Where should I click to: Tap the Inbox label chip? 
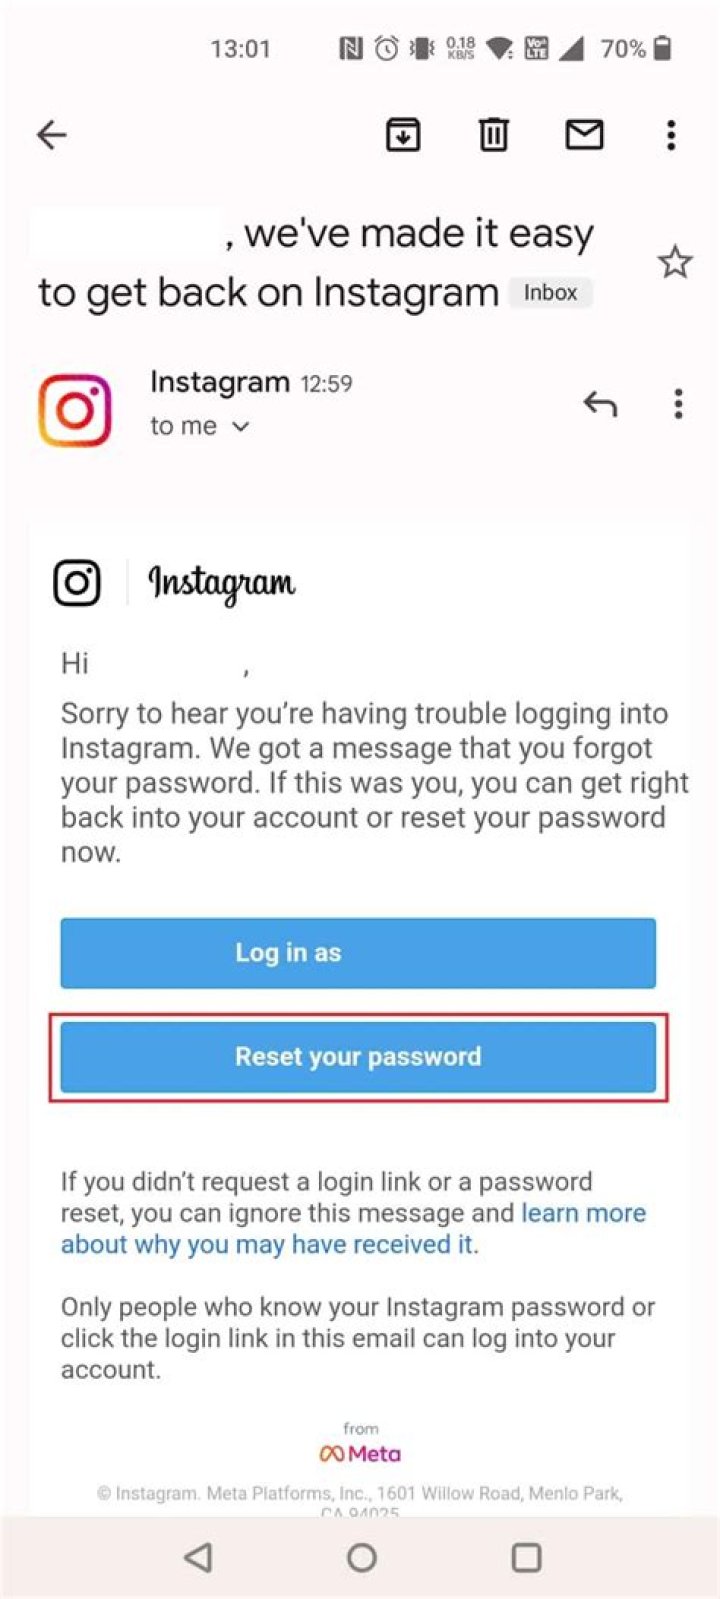point(550,292)
